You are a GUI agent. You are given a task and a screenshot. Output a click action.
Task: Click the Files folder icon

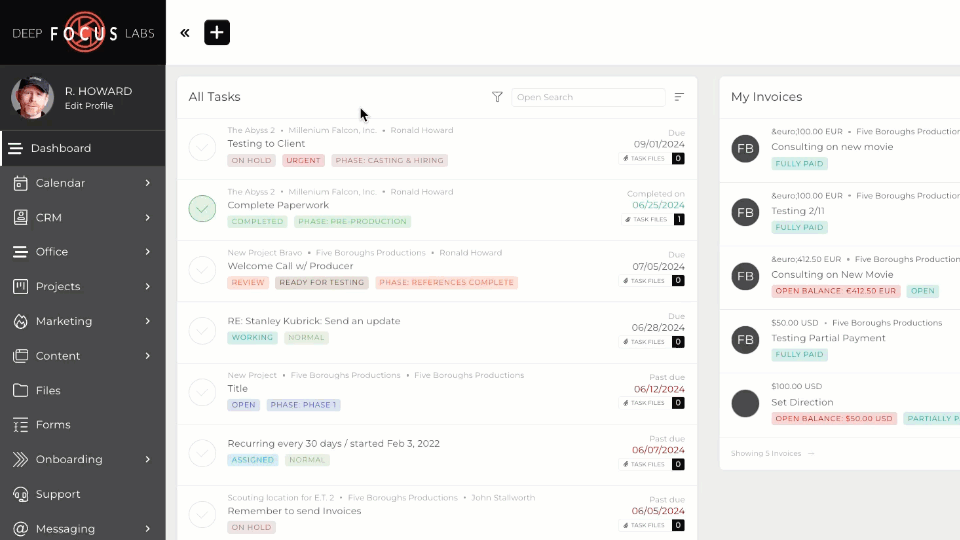click(20, 390)
